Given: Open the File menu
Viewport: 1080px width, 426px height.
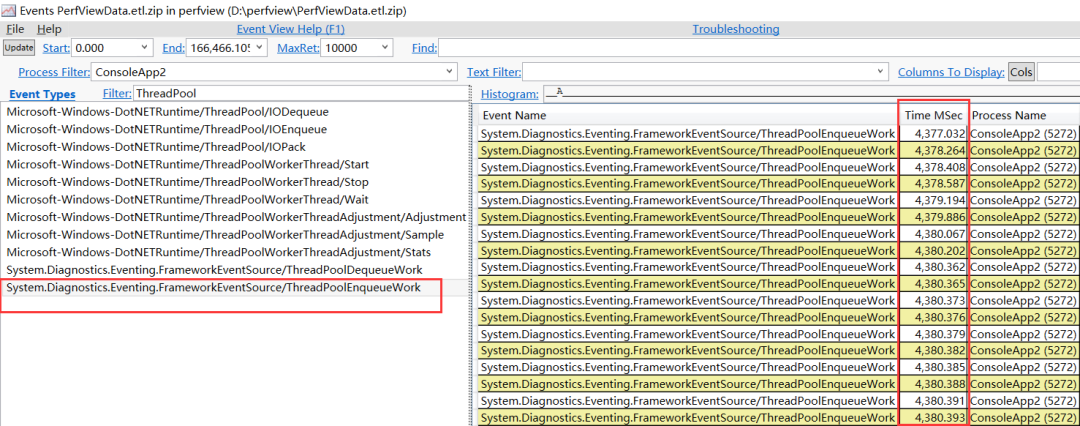Looking at the screenshot, I should (15, 29).
